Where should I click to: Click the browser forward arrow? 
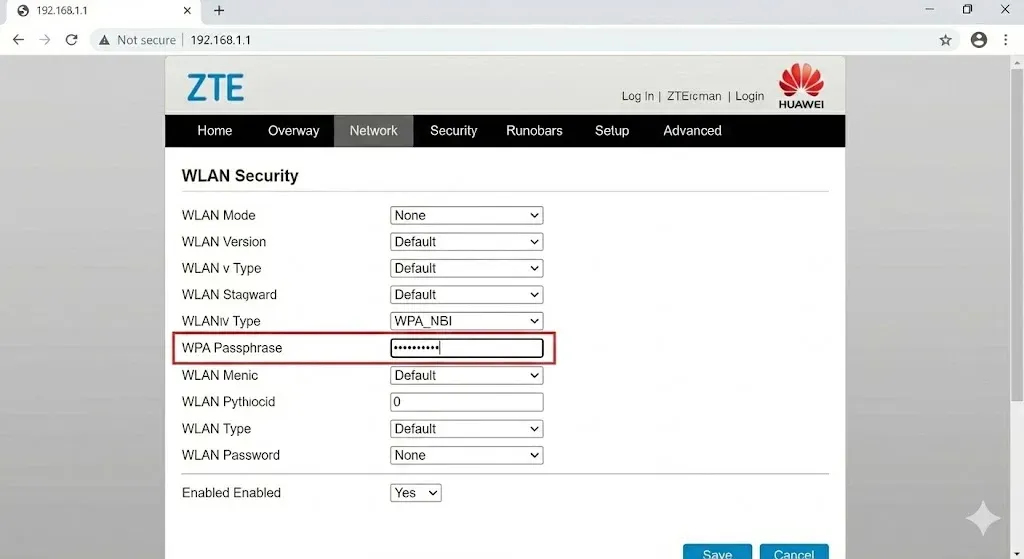click(x=44, y=40)
